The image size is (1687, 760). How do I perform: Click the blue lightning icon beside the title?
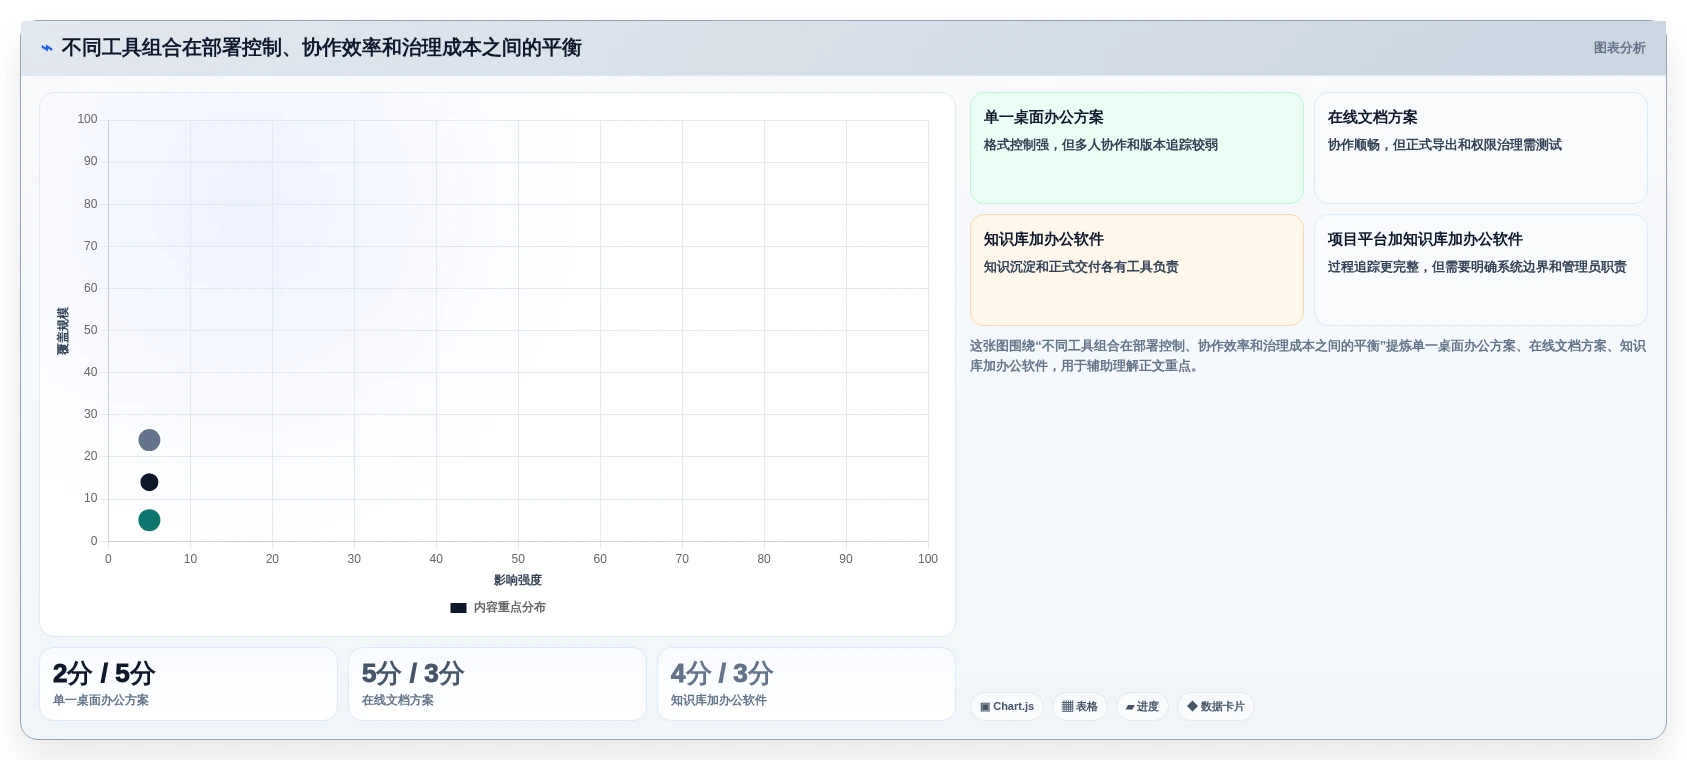pyautogui.click(x=46, y=48)
